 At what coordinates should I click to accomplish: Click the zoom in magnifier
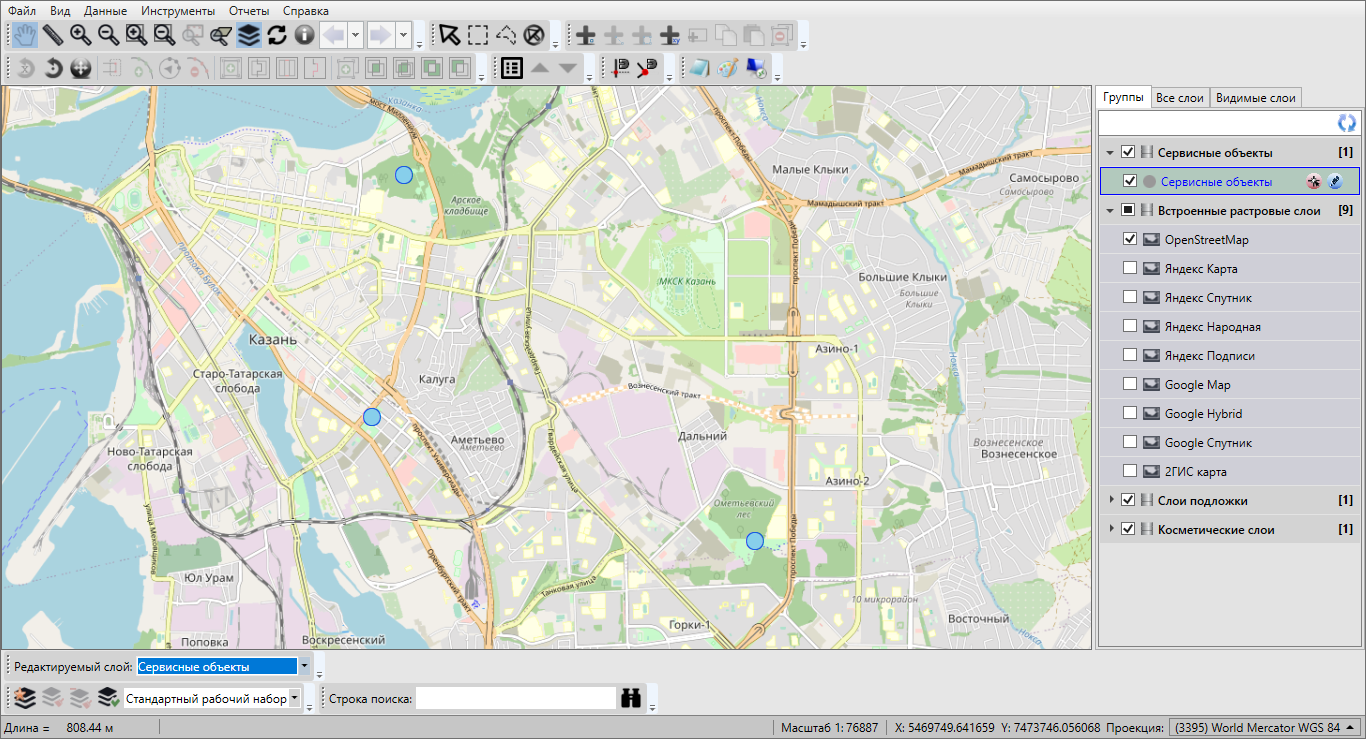[x=80, y=35]
